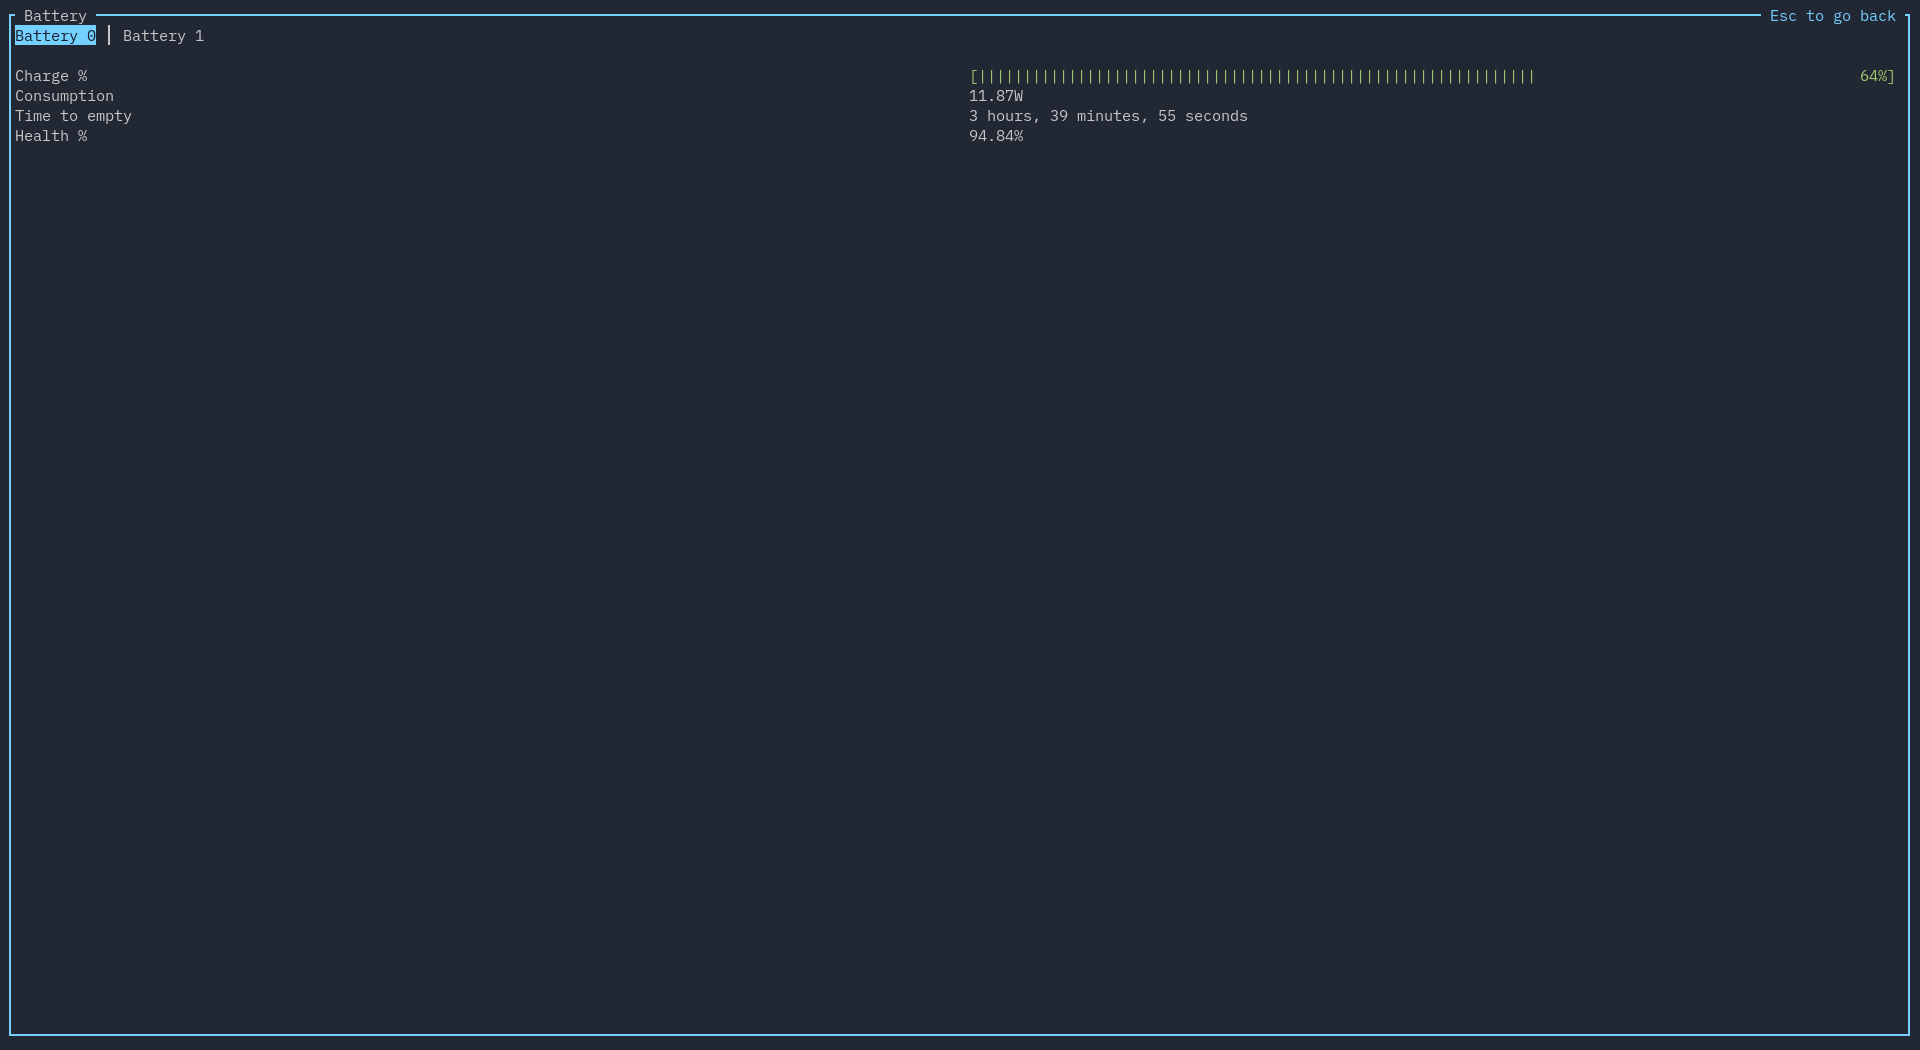1920x1050 pixels.
Task: Click the 64% charge value
Action: coord(1872,76)
